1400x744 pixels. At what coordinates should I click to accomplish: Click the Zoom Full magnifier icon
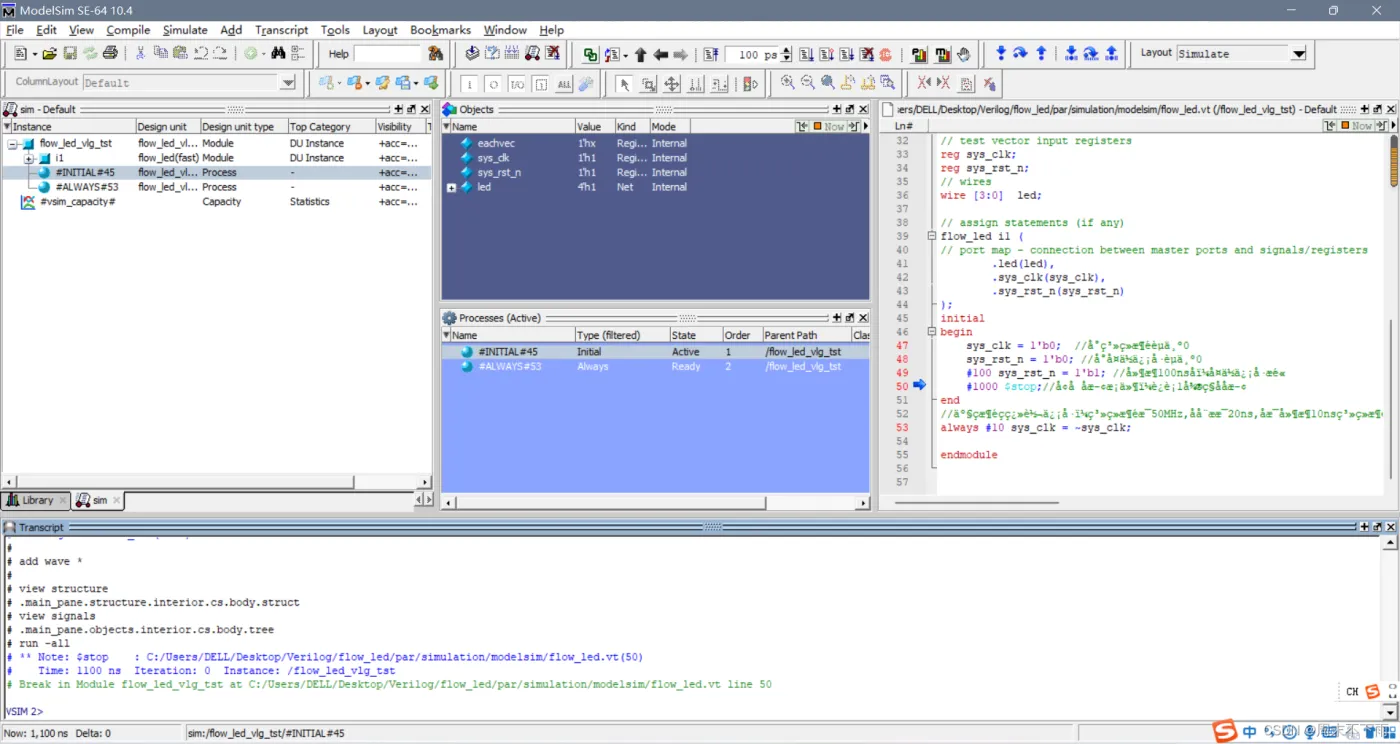coord(828,83)
